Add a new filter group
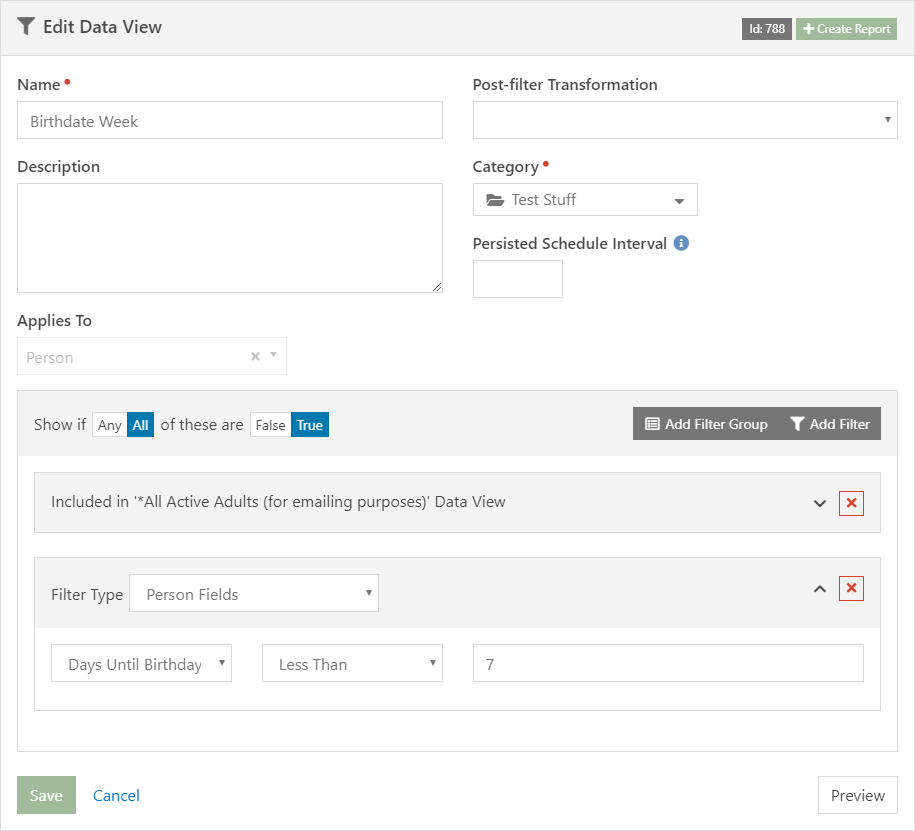Screen dimensions: 915x831 [706, 424]
